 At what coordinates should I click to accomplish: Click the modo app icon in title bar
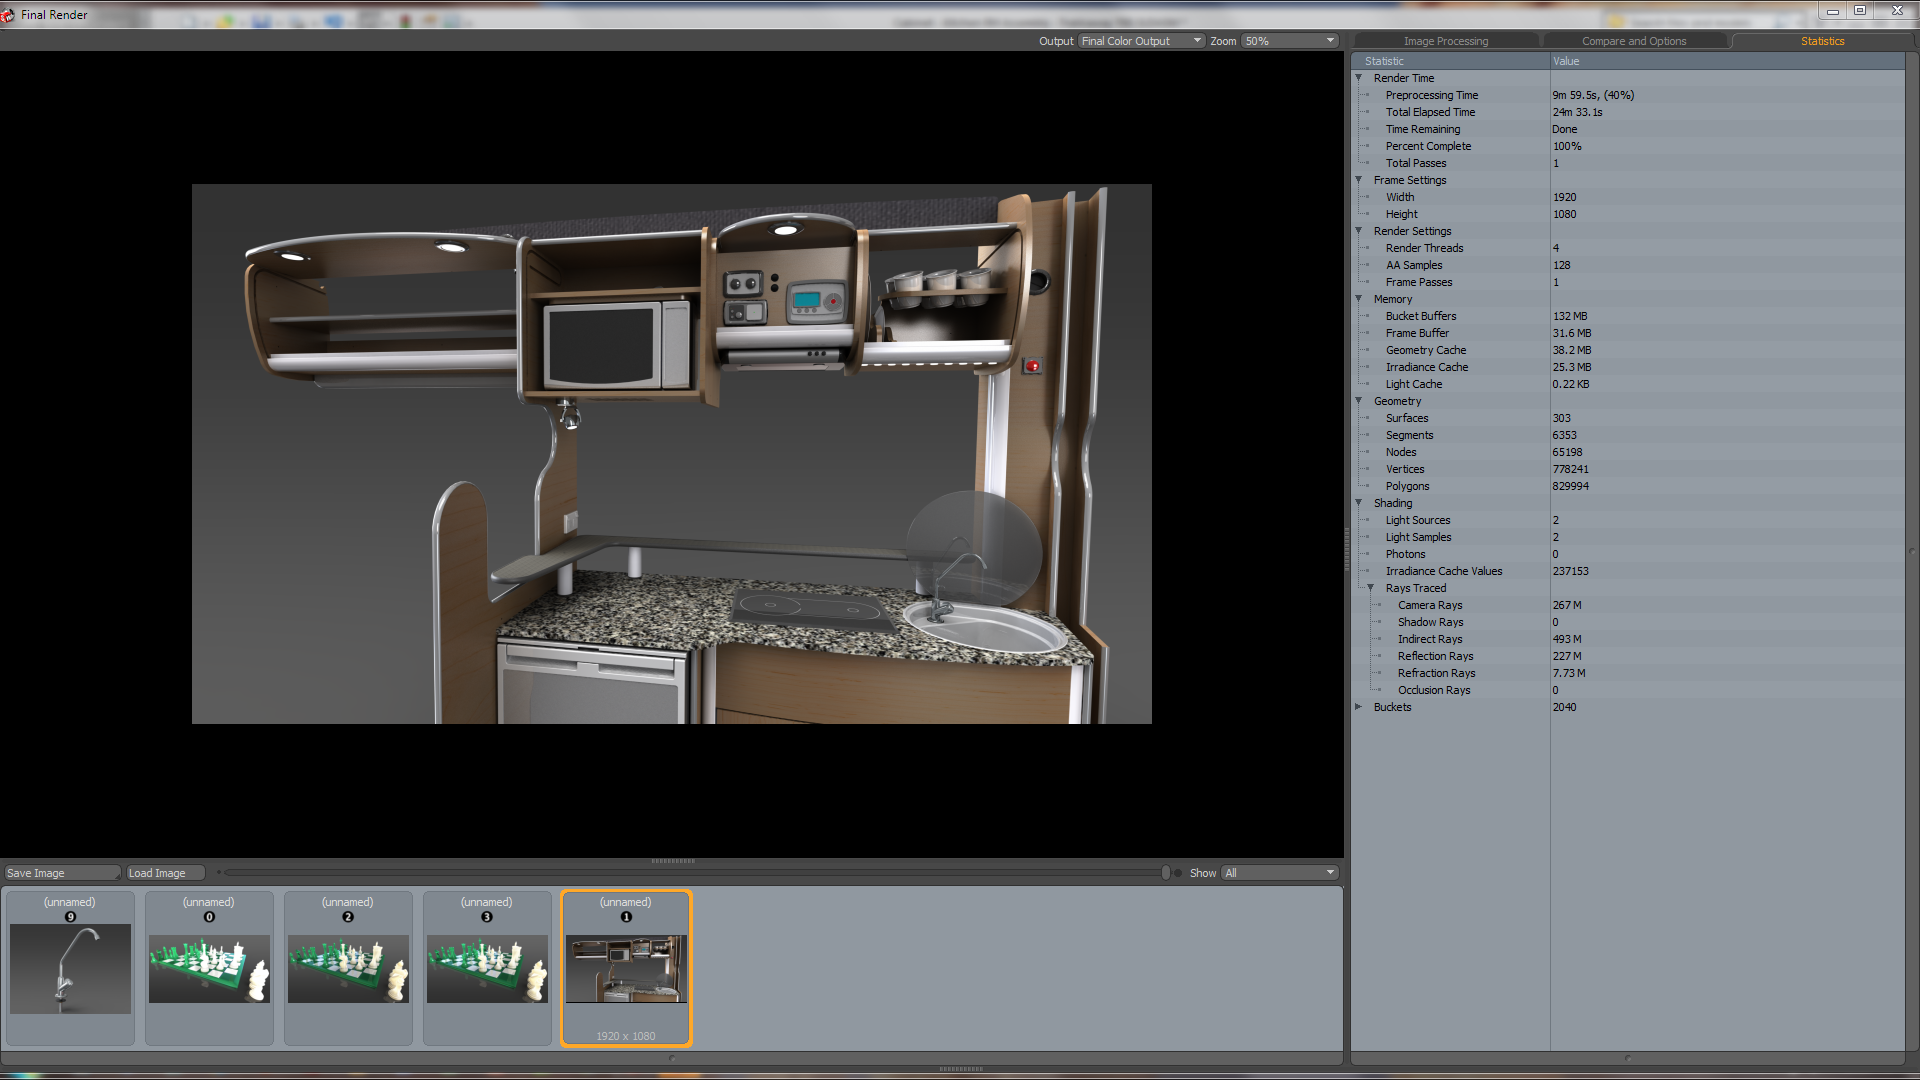coord(8,14)
